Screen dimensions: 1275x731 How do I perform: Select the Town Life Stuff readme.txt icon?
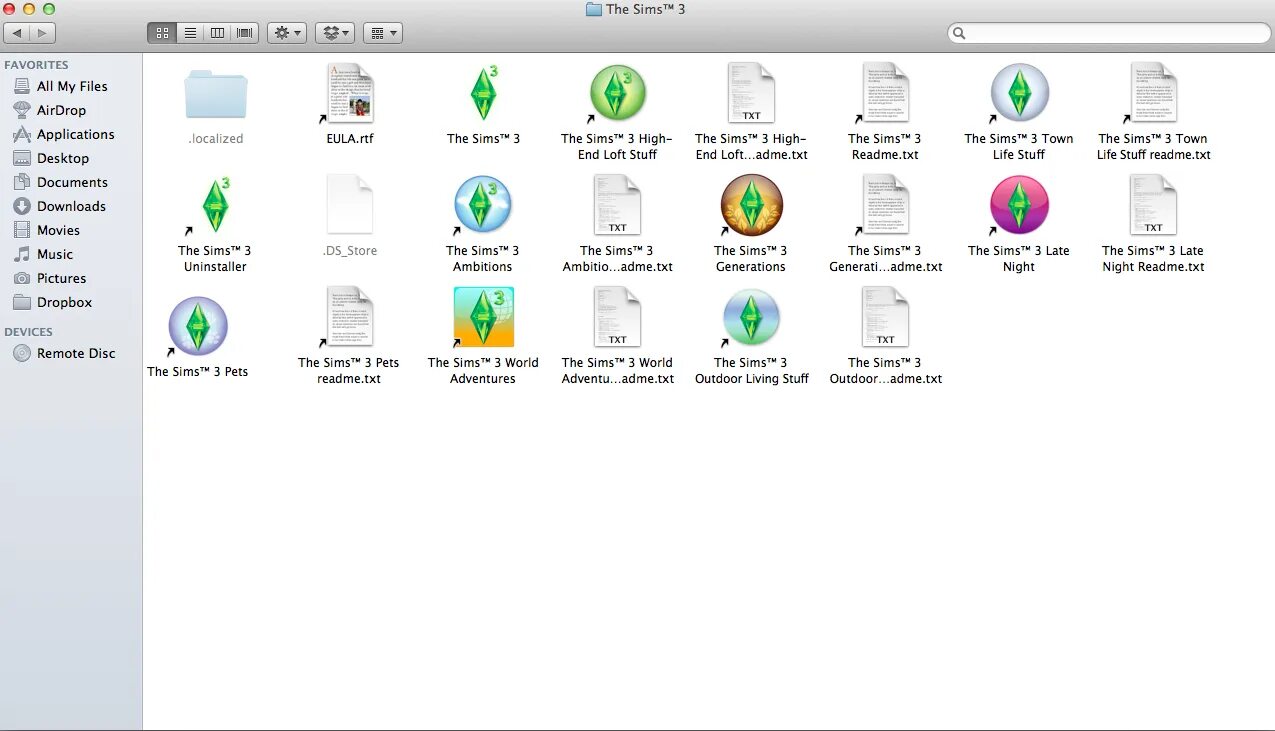[1153, 93]
